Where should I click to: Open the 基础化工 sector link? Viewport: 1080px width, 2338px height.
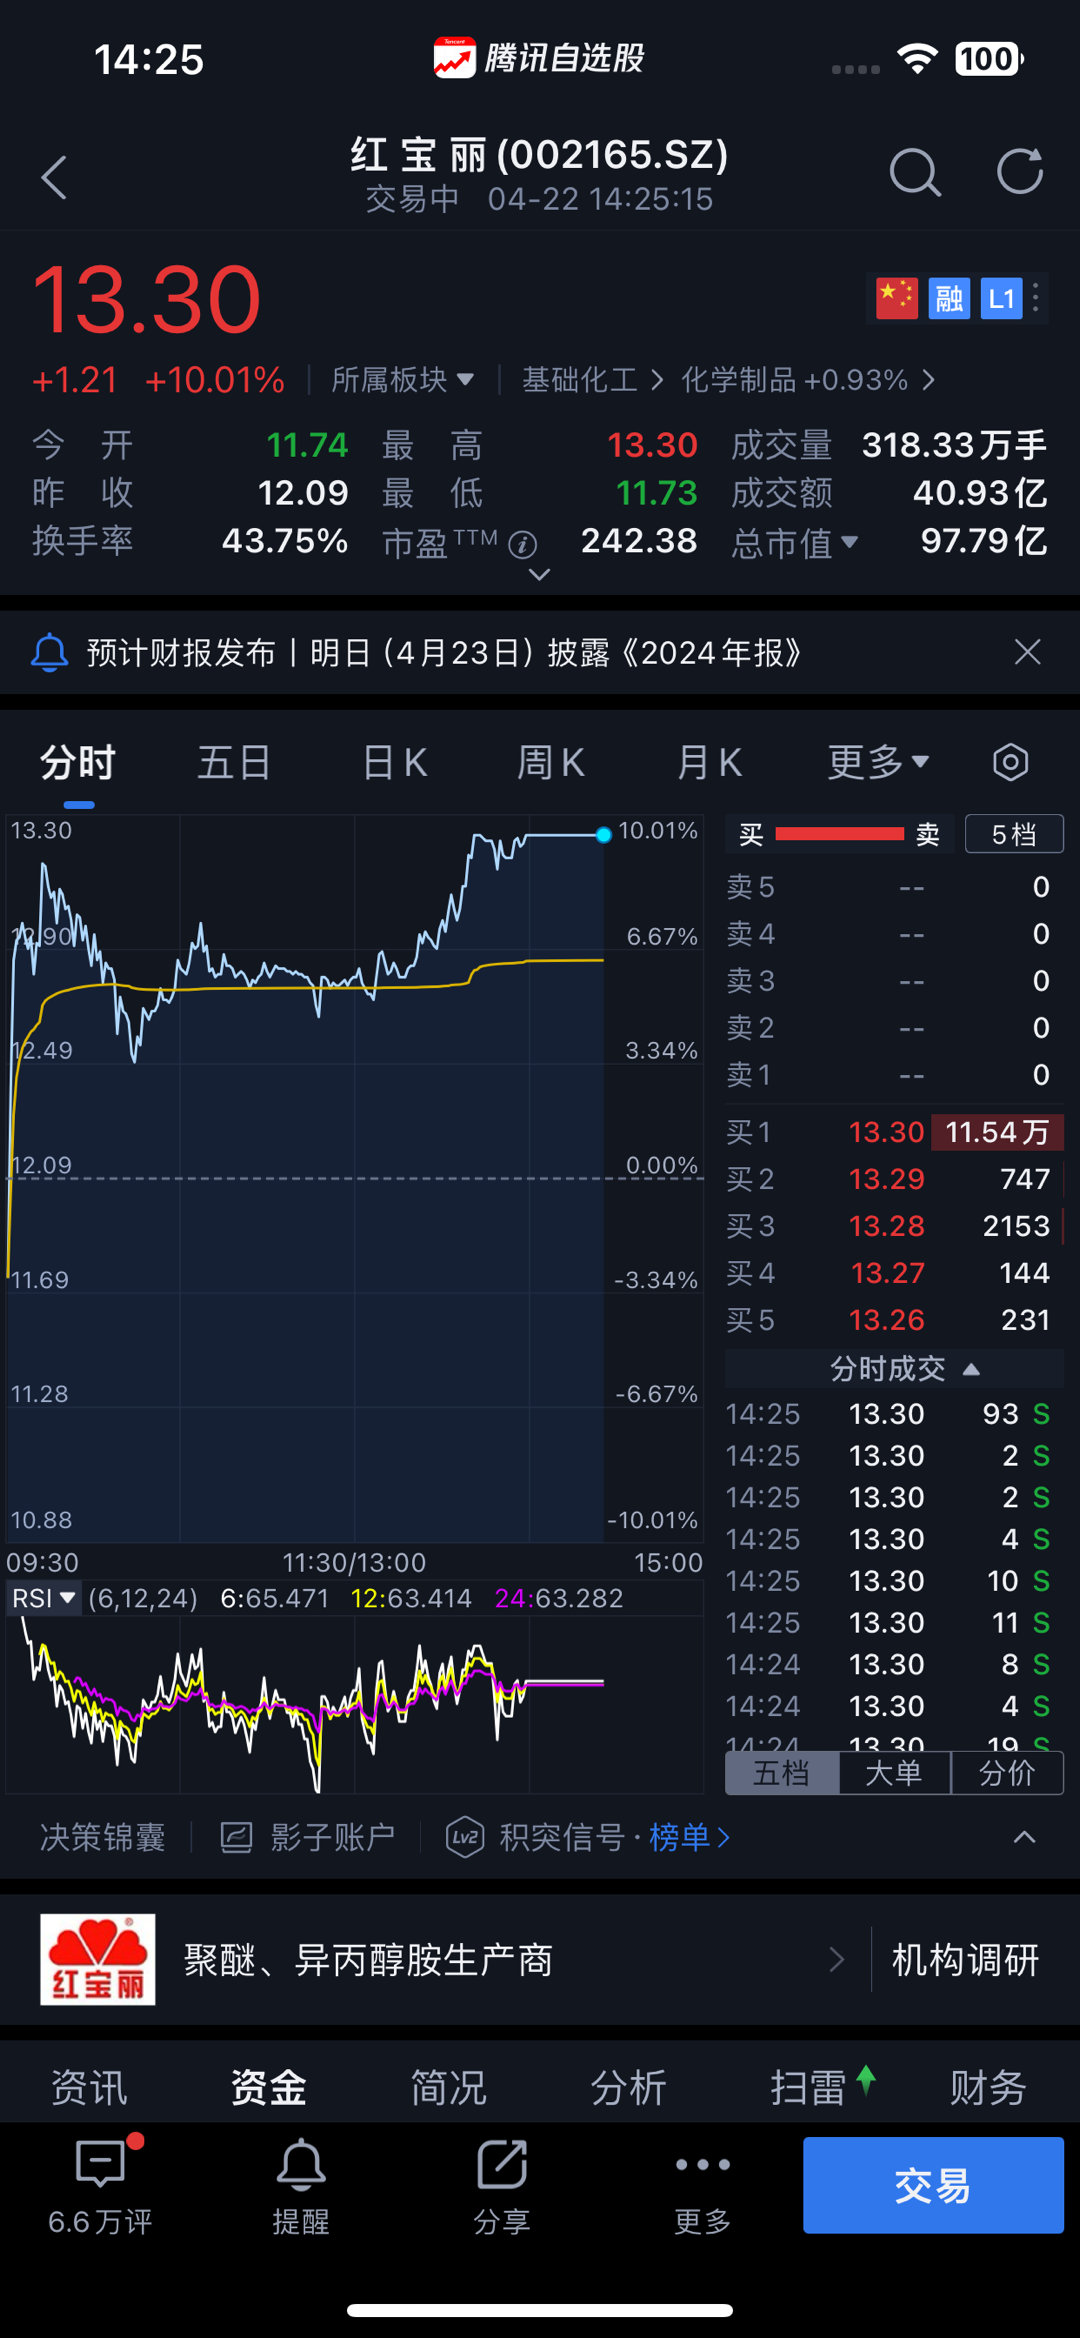592,380
